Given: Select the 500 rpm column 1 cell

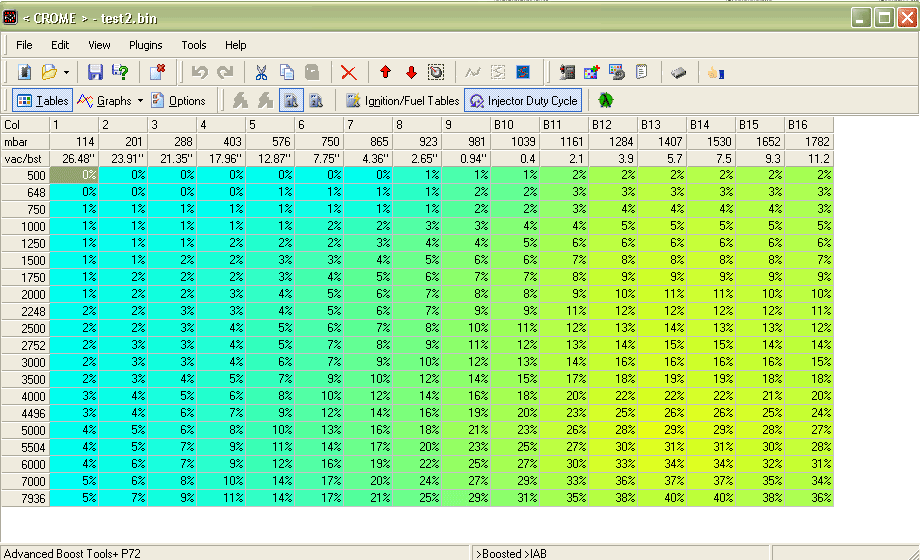Looking at the screenshot, I should (x=74, y=174).
